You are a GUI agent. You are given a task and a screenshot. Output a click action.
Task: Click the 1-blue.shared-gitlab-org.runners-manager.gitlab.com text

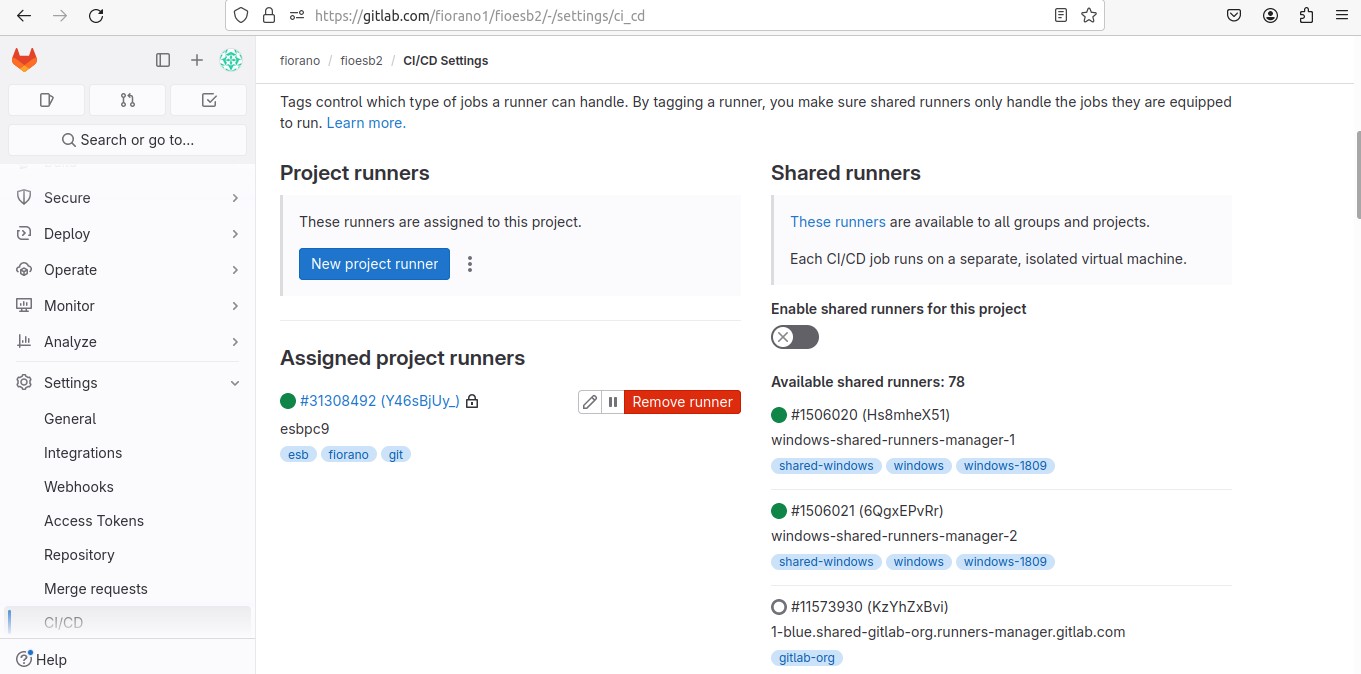point(948,632)
